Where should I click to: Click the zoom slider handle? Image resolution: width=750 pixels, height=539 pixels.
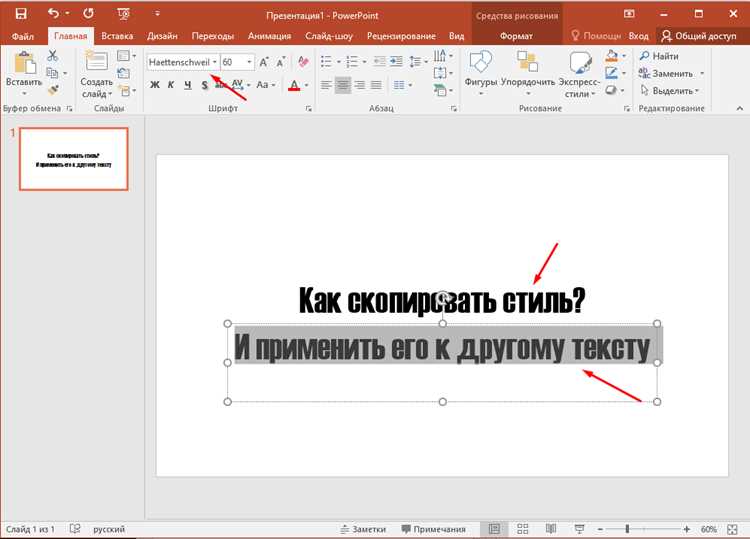coord(627,529)
